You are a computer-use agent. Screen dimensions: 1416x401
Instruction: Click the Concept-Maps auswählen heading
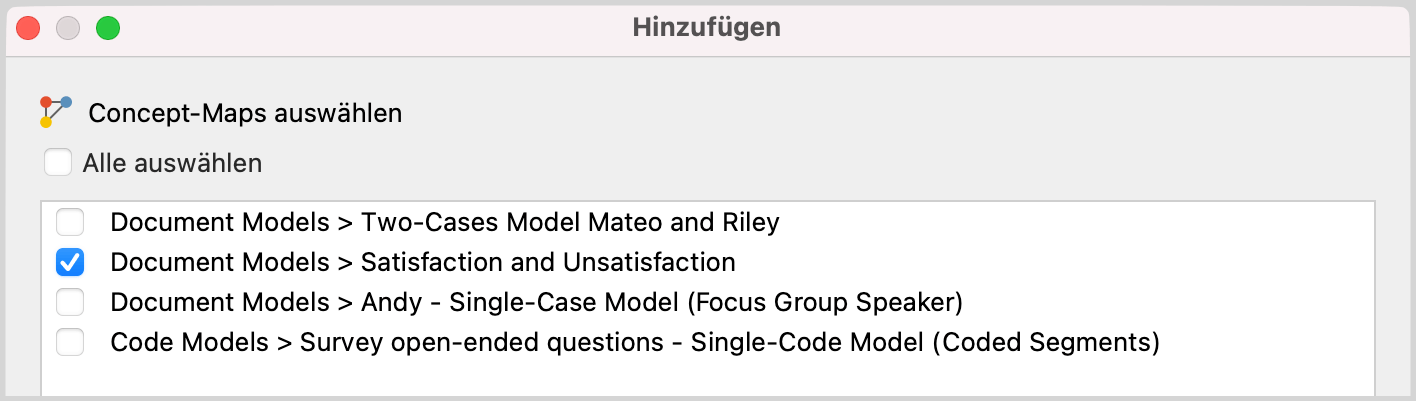tap(245, 113)
